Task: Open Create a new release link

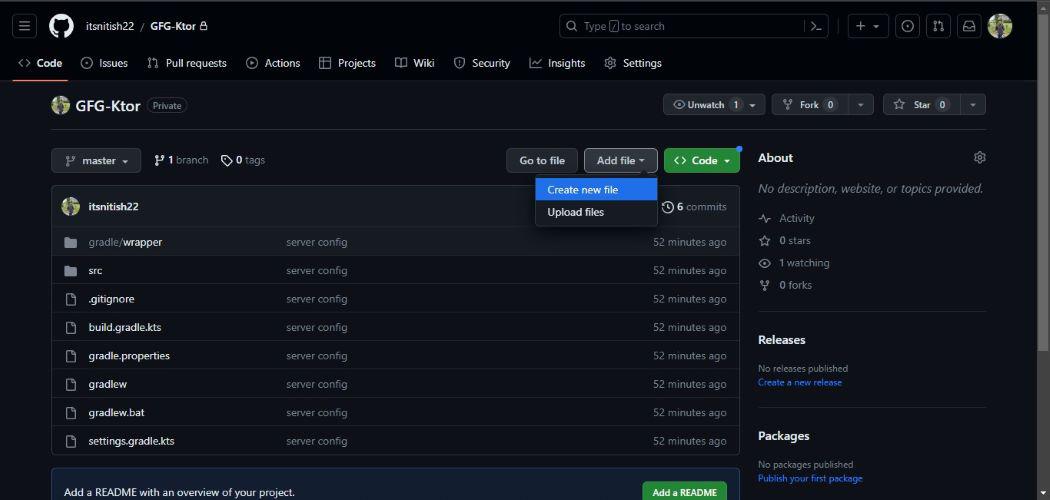Action: click(800, 383)
